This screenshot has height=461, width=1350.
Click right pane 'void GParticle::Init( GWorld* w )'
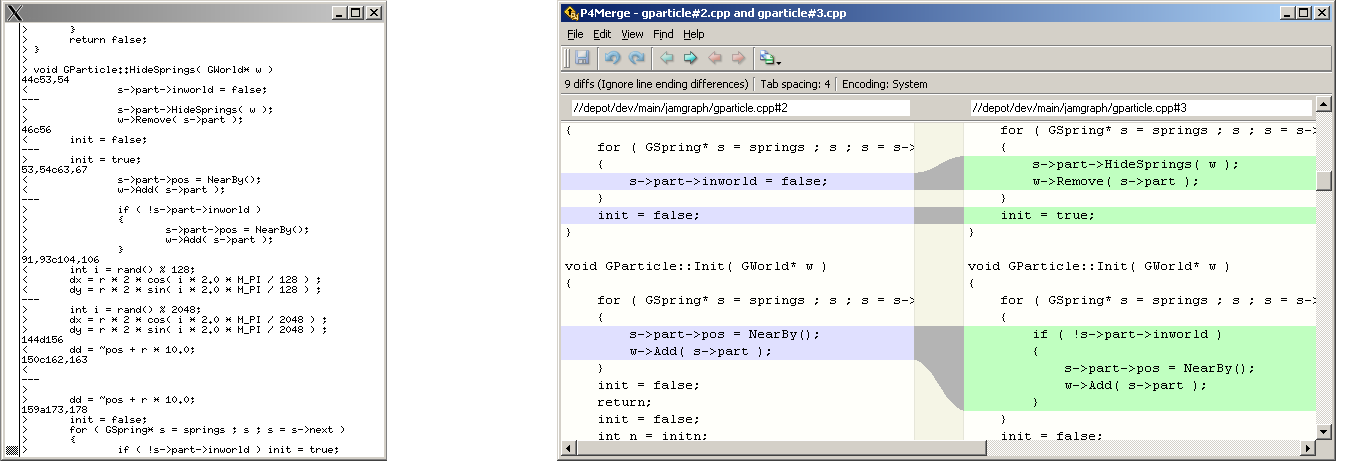click(1098, 266)
